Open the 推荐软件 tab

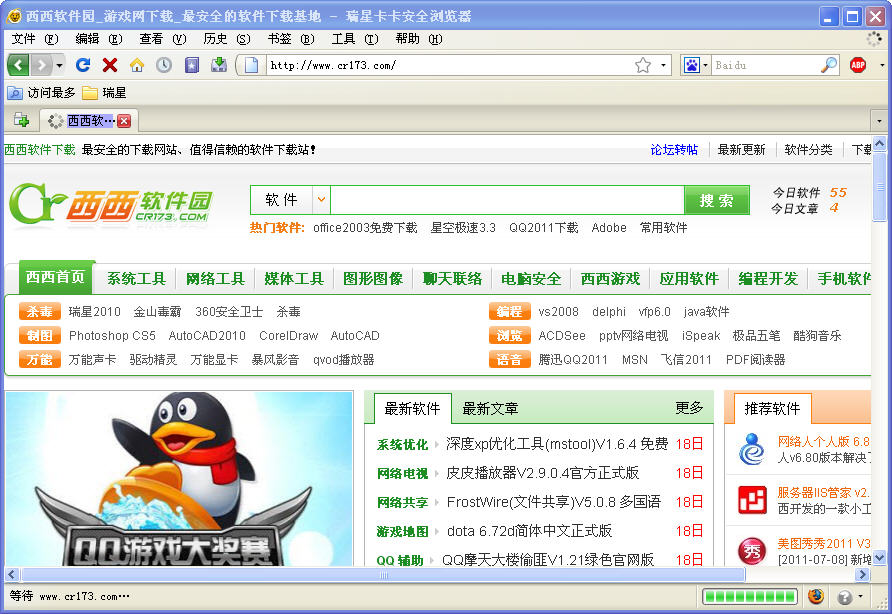pyautogui.click(x=772, y=409)
